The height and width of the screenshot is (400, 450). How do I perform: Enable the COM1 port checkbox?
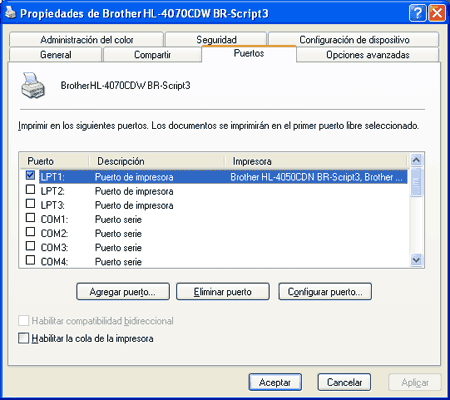[x=30, y=218]
